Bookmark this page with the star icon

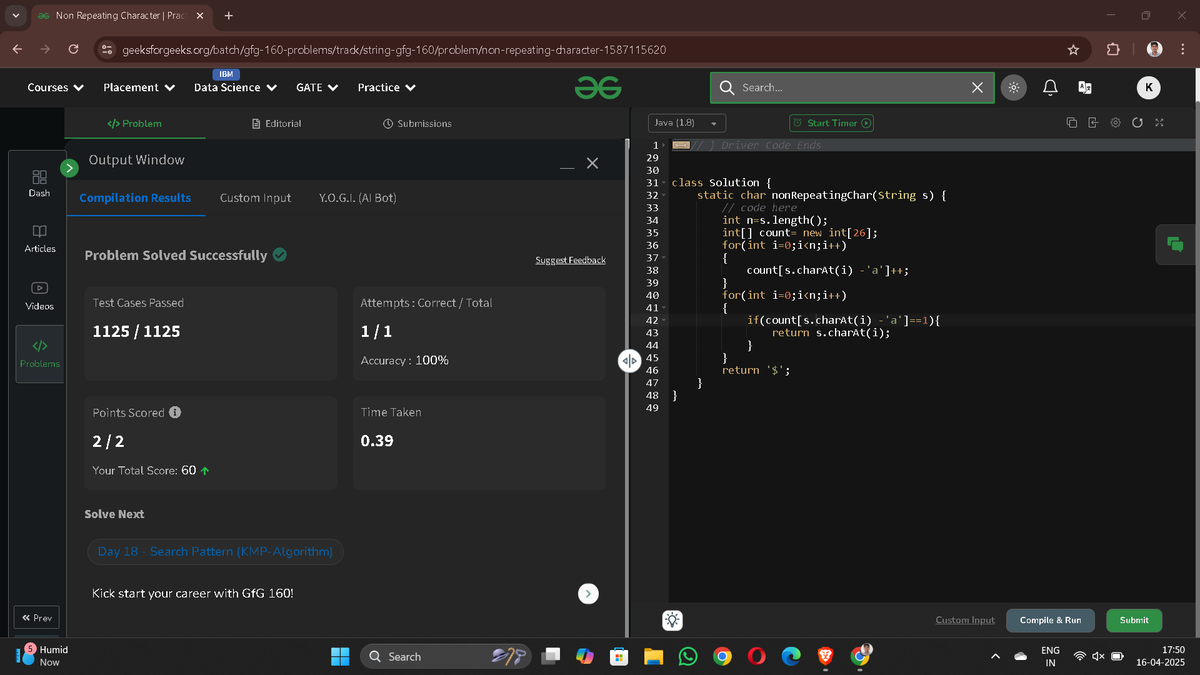[1073, 49]
